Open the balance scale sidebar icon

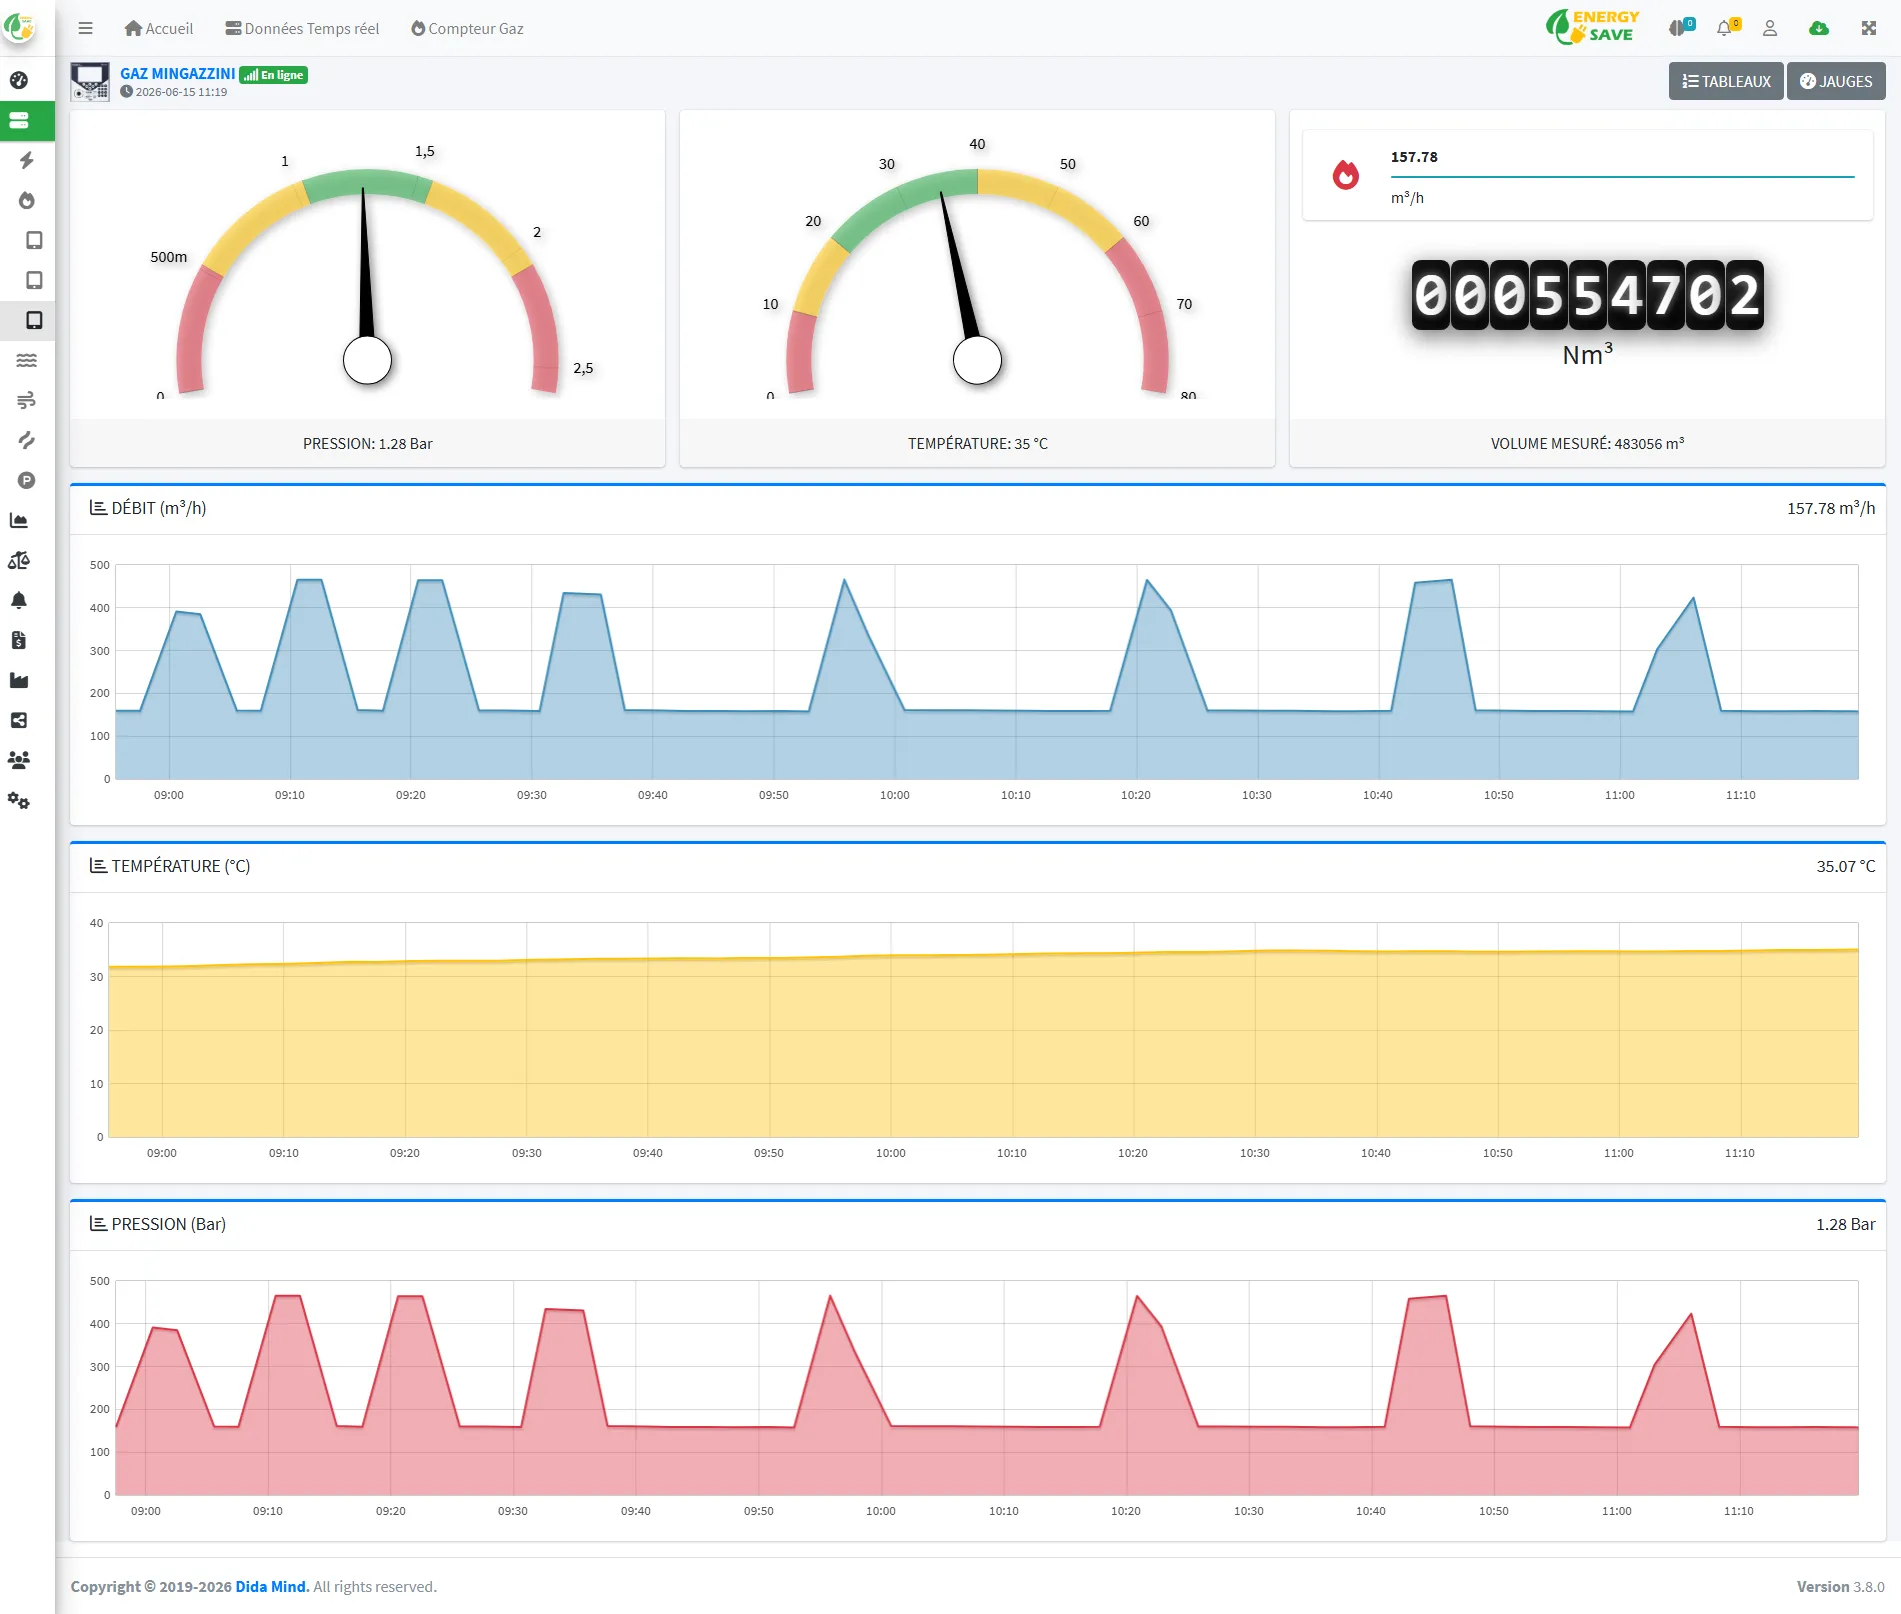pyautogui.click(x=19, y=560)
